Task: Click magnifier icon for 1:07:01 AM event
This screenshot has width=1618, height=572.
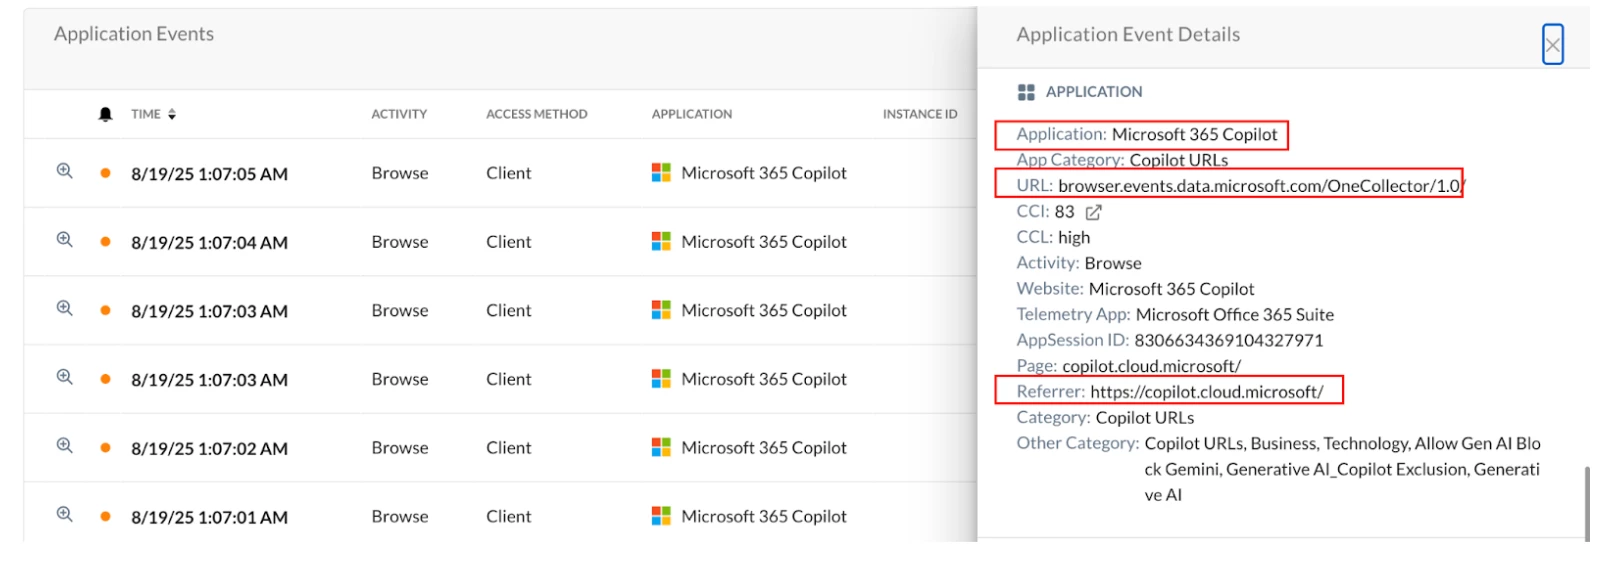Action: tap(65, 515)
